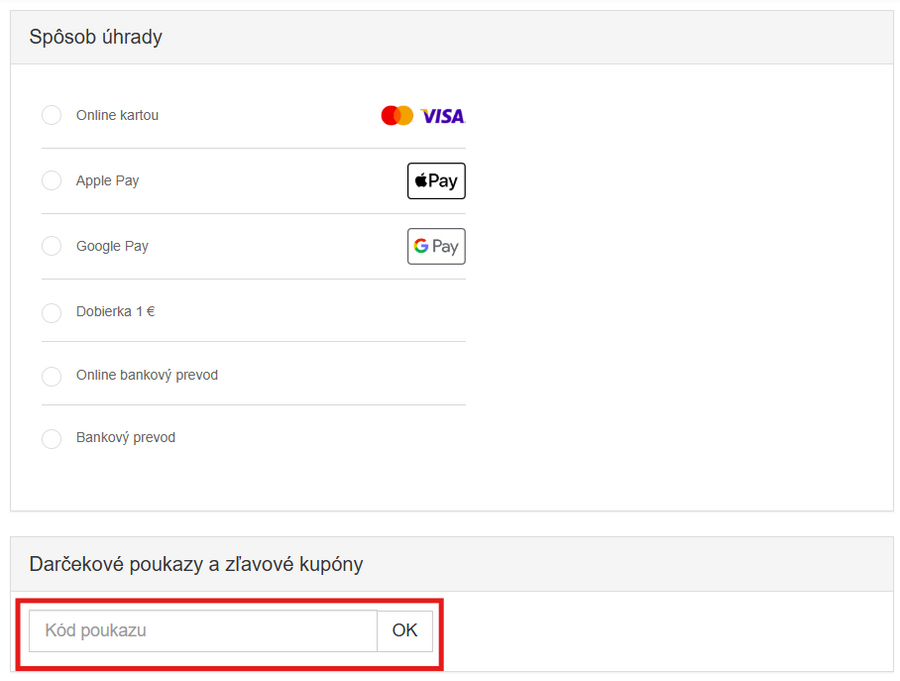Click the VISA logo icon
900x681 pixels.
tap(443, 116)
